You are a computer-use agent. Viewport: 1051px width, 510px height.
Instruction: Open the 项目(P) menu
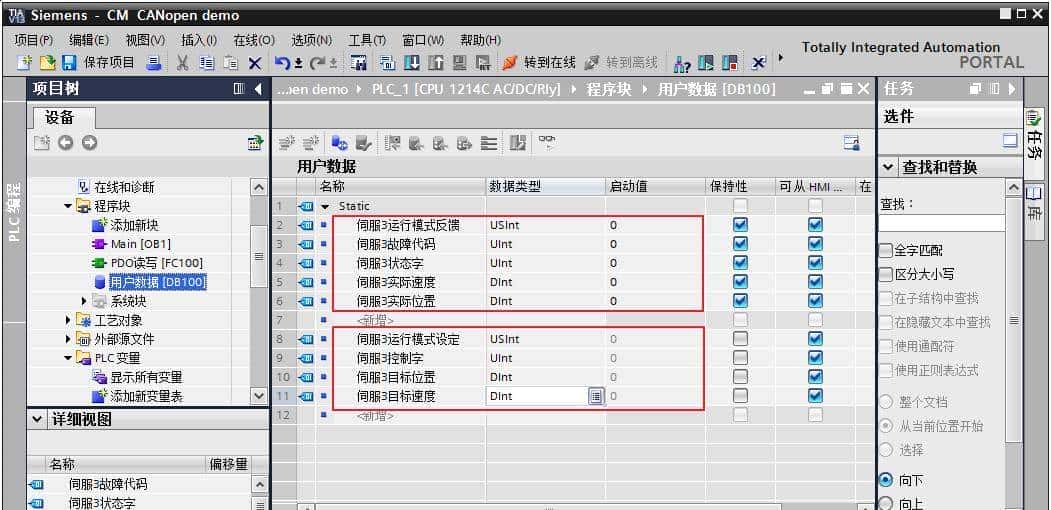tap(34, 40)
